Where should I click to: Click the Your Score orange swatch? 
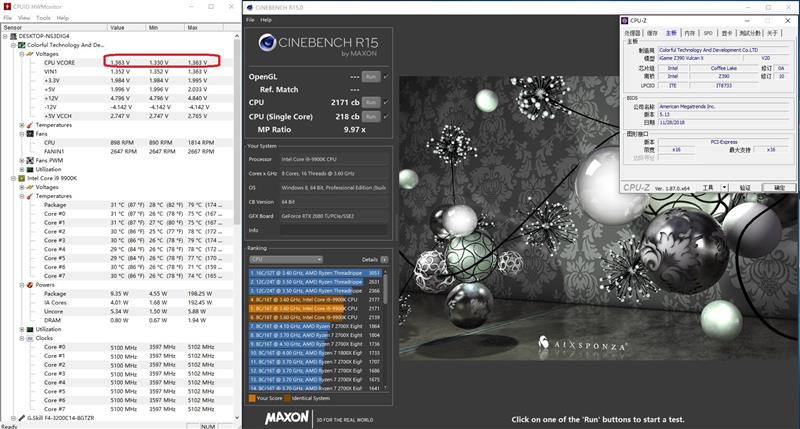[x=252, y=398]
